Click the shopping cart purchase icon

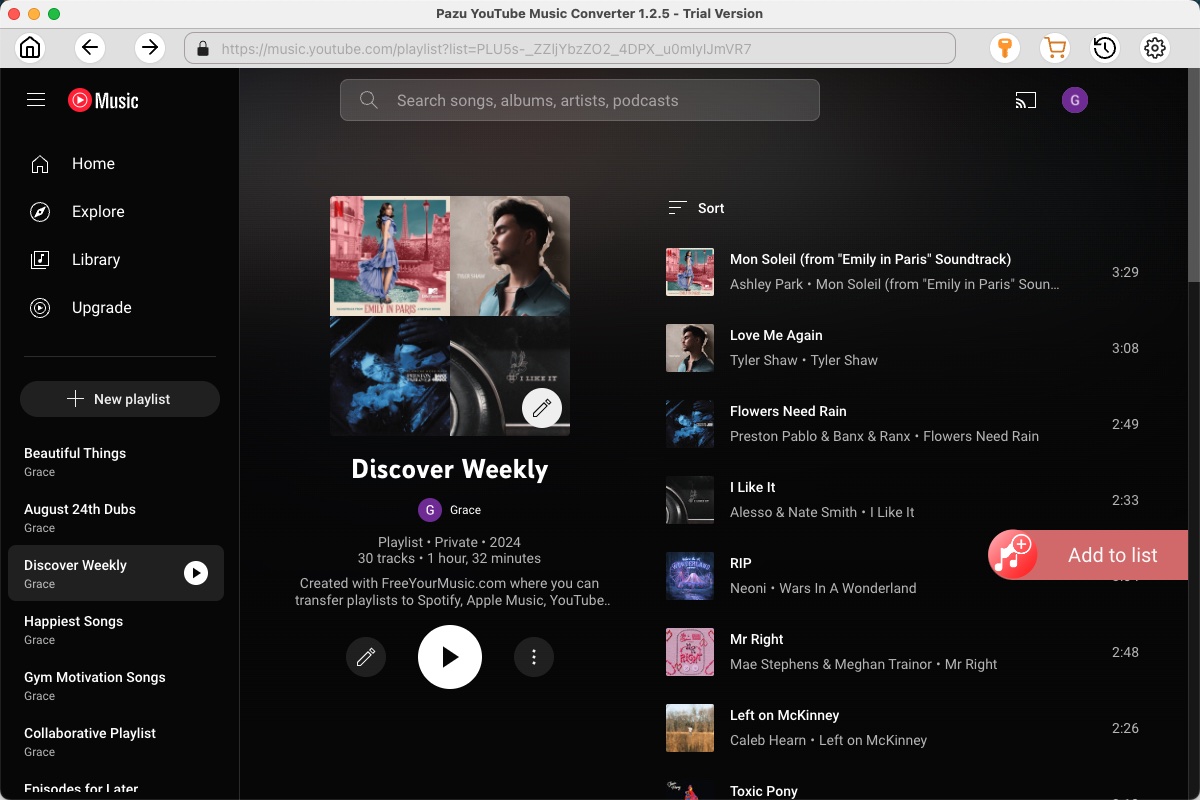tap(1054, 47)
